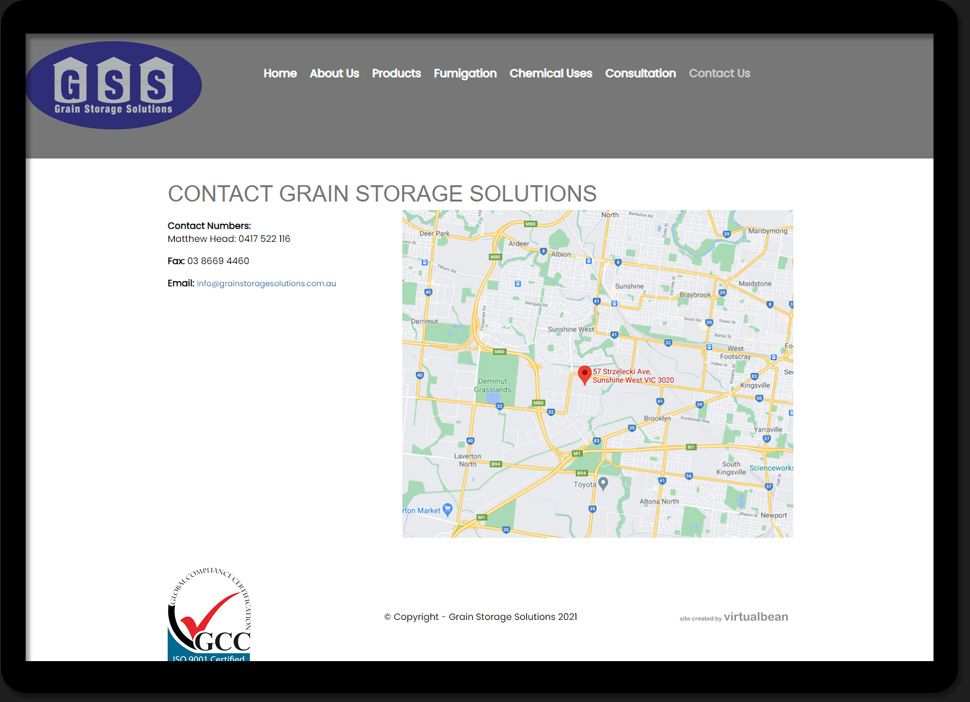Click the blue market pin icon on map
The height and width of the screenshot is (702, 970).
pyautogui.click(x=447, y=509)
